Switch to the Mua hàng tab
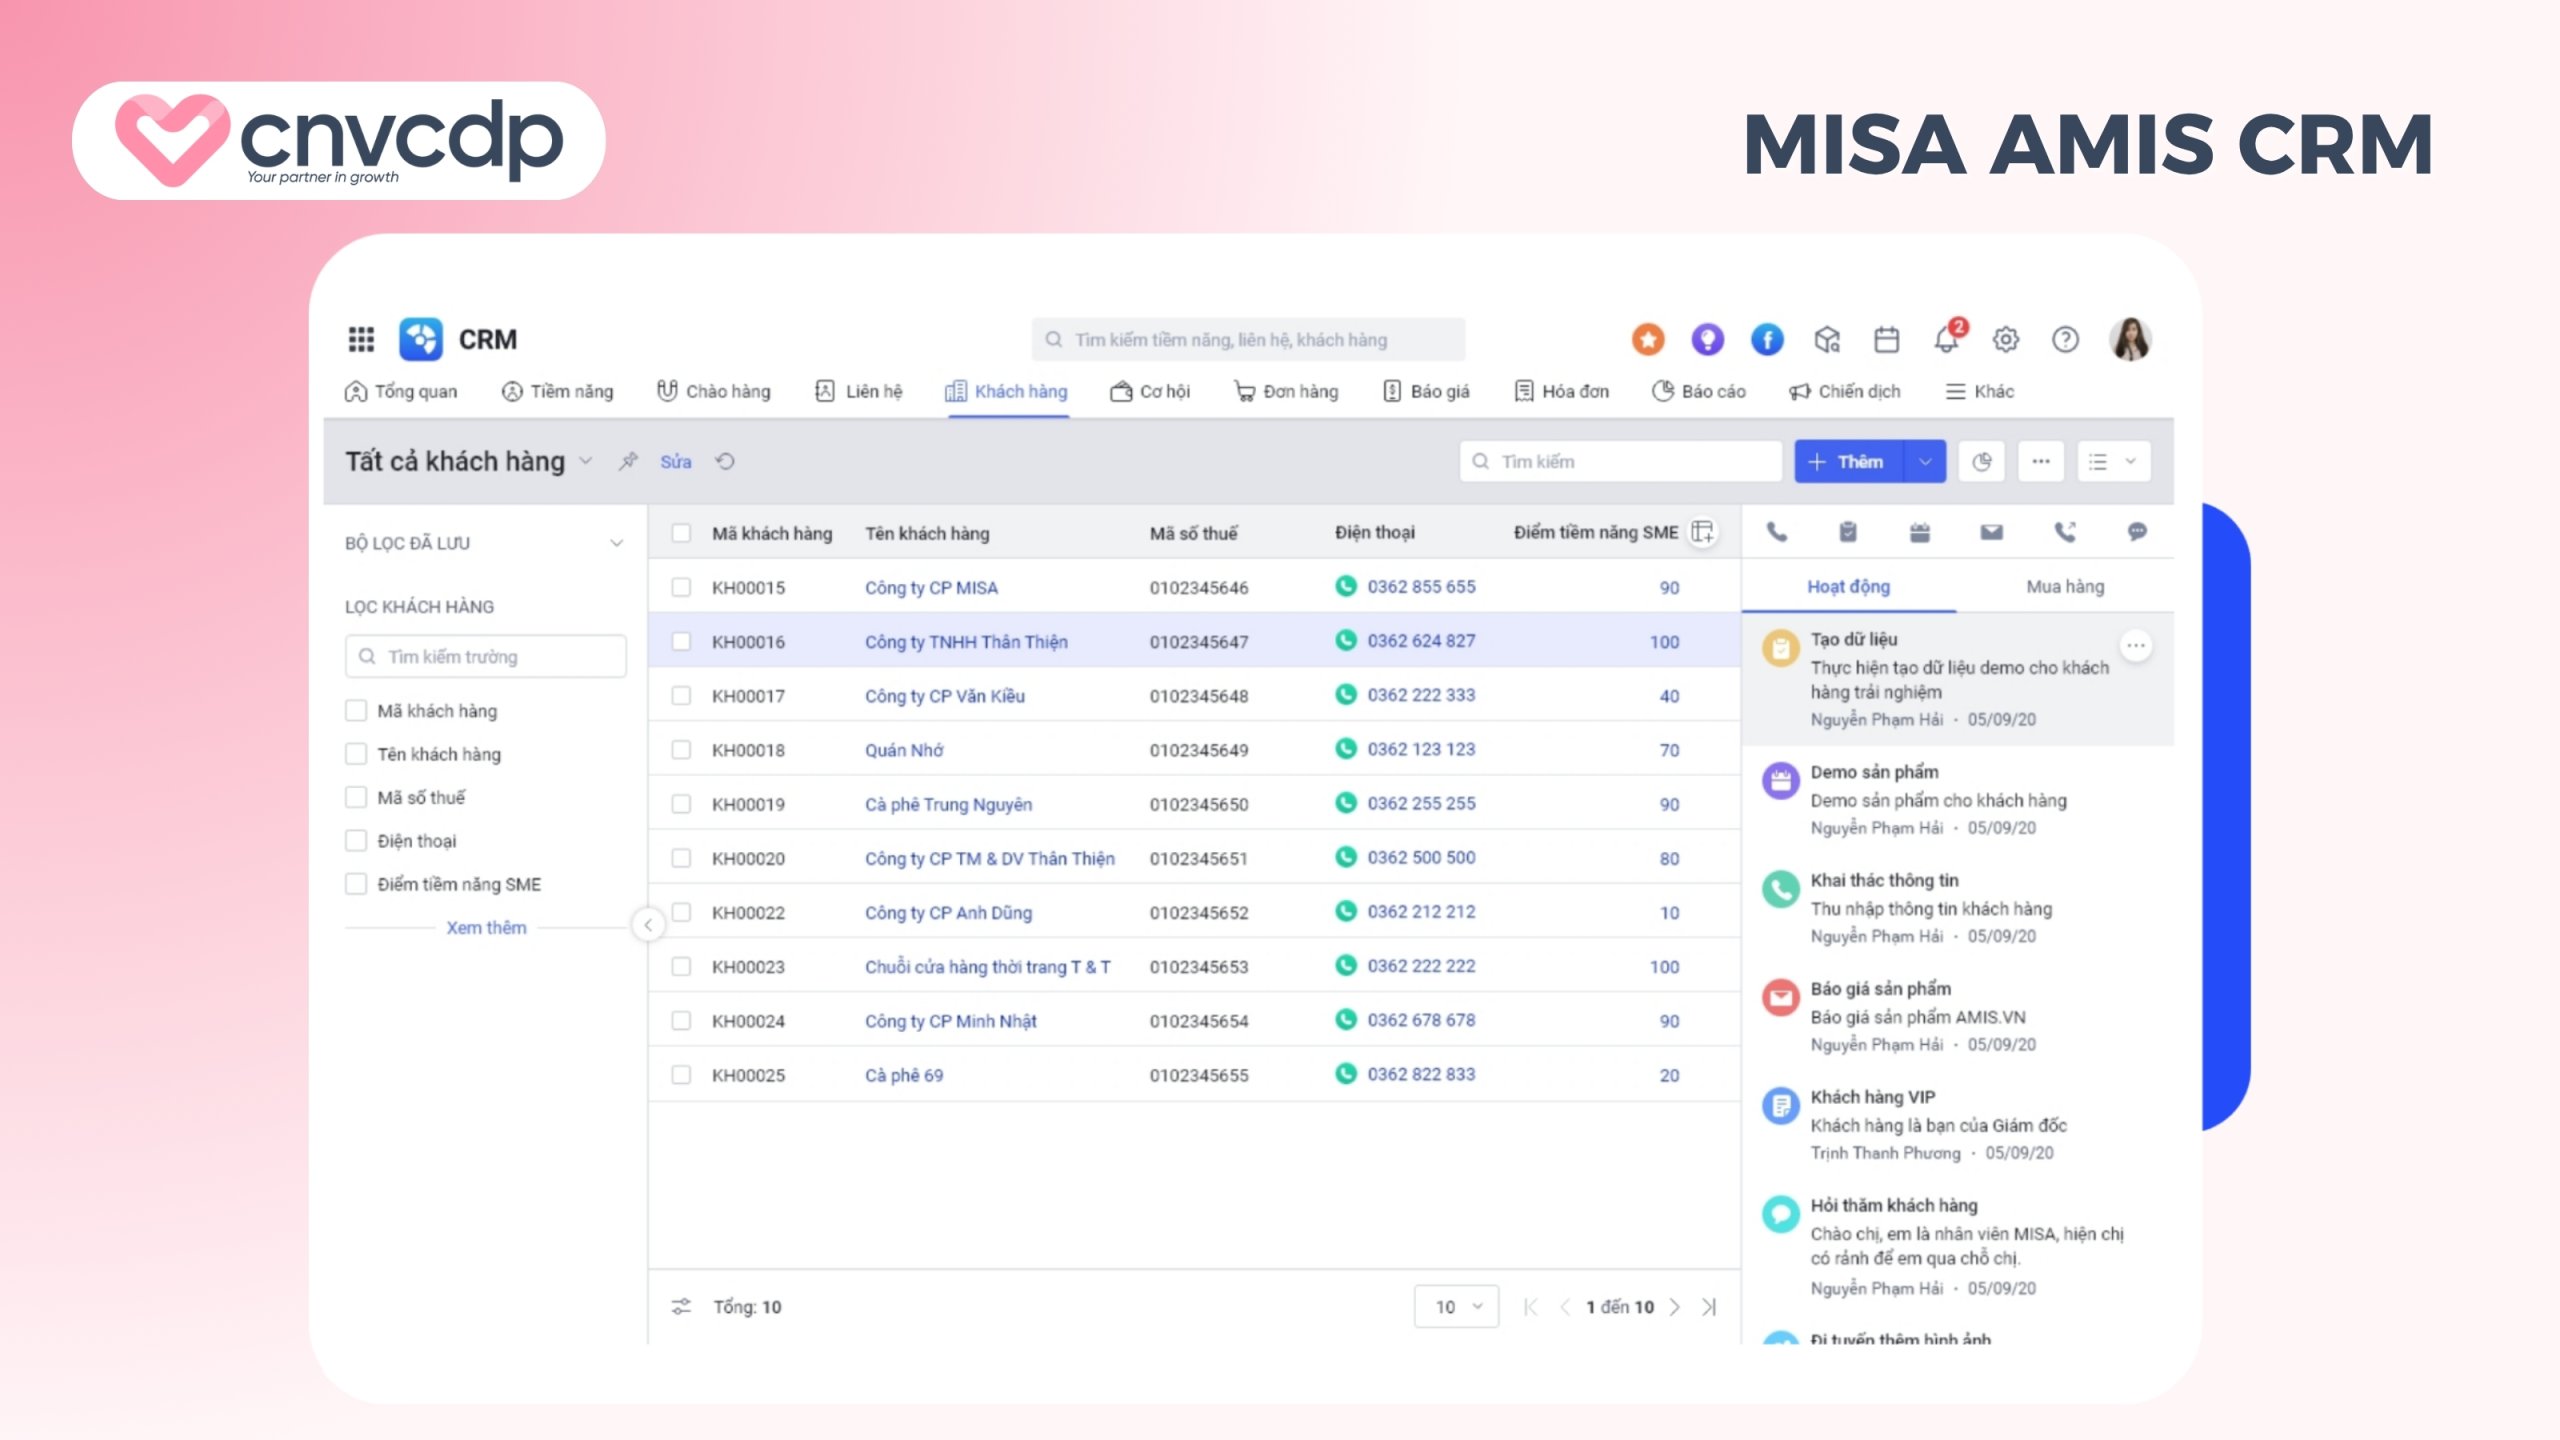 pyautogui.click(x=2064, y=586)
